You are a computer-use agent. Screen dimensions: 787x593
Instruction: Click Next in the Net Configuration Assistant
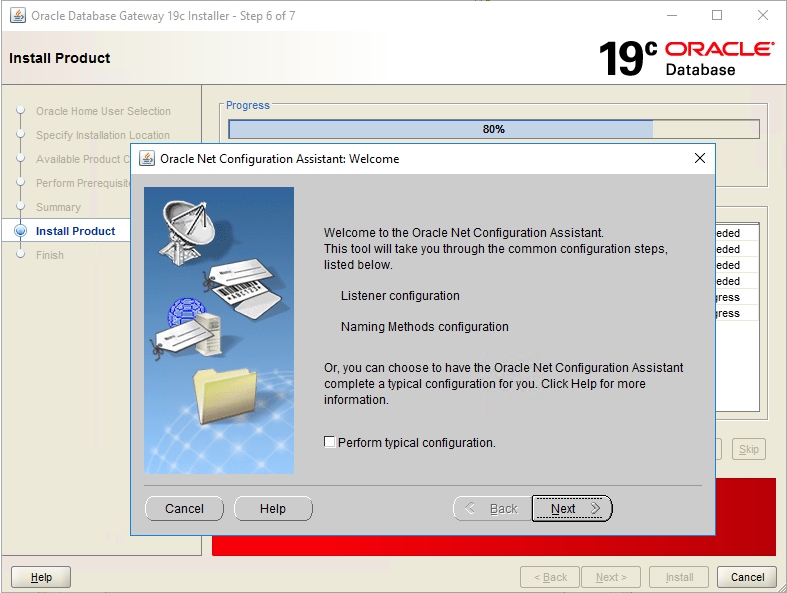(x=572, y=509)
